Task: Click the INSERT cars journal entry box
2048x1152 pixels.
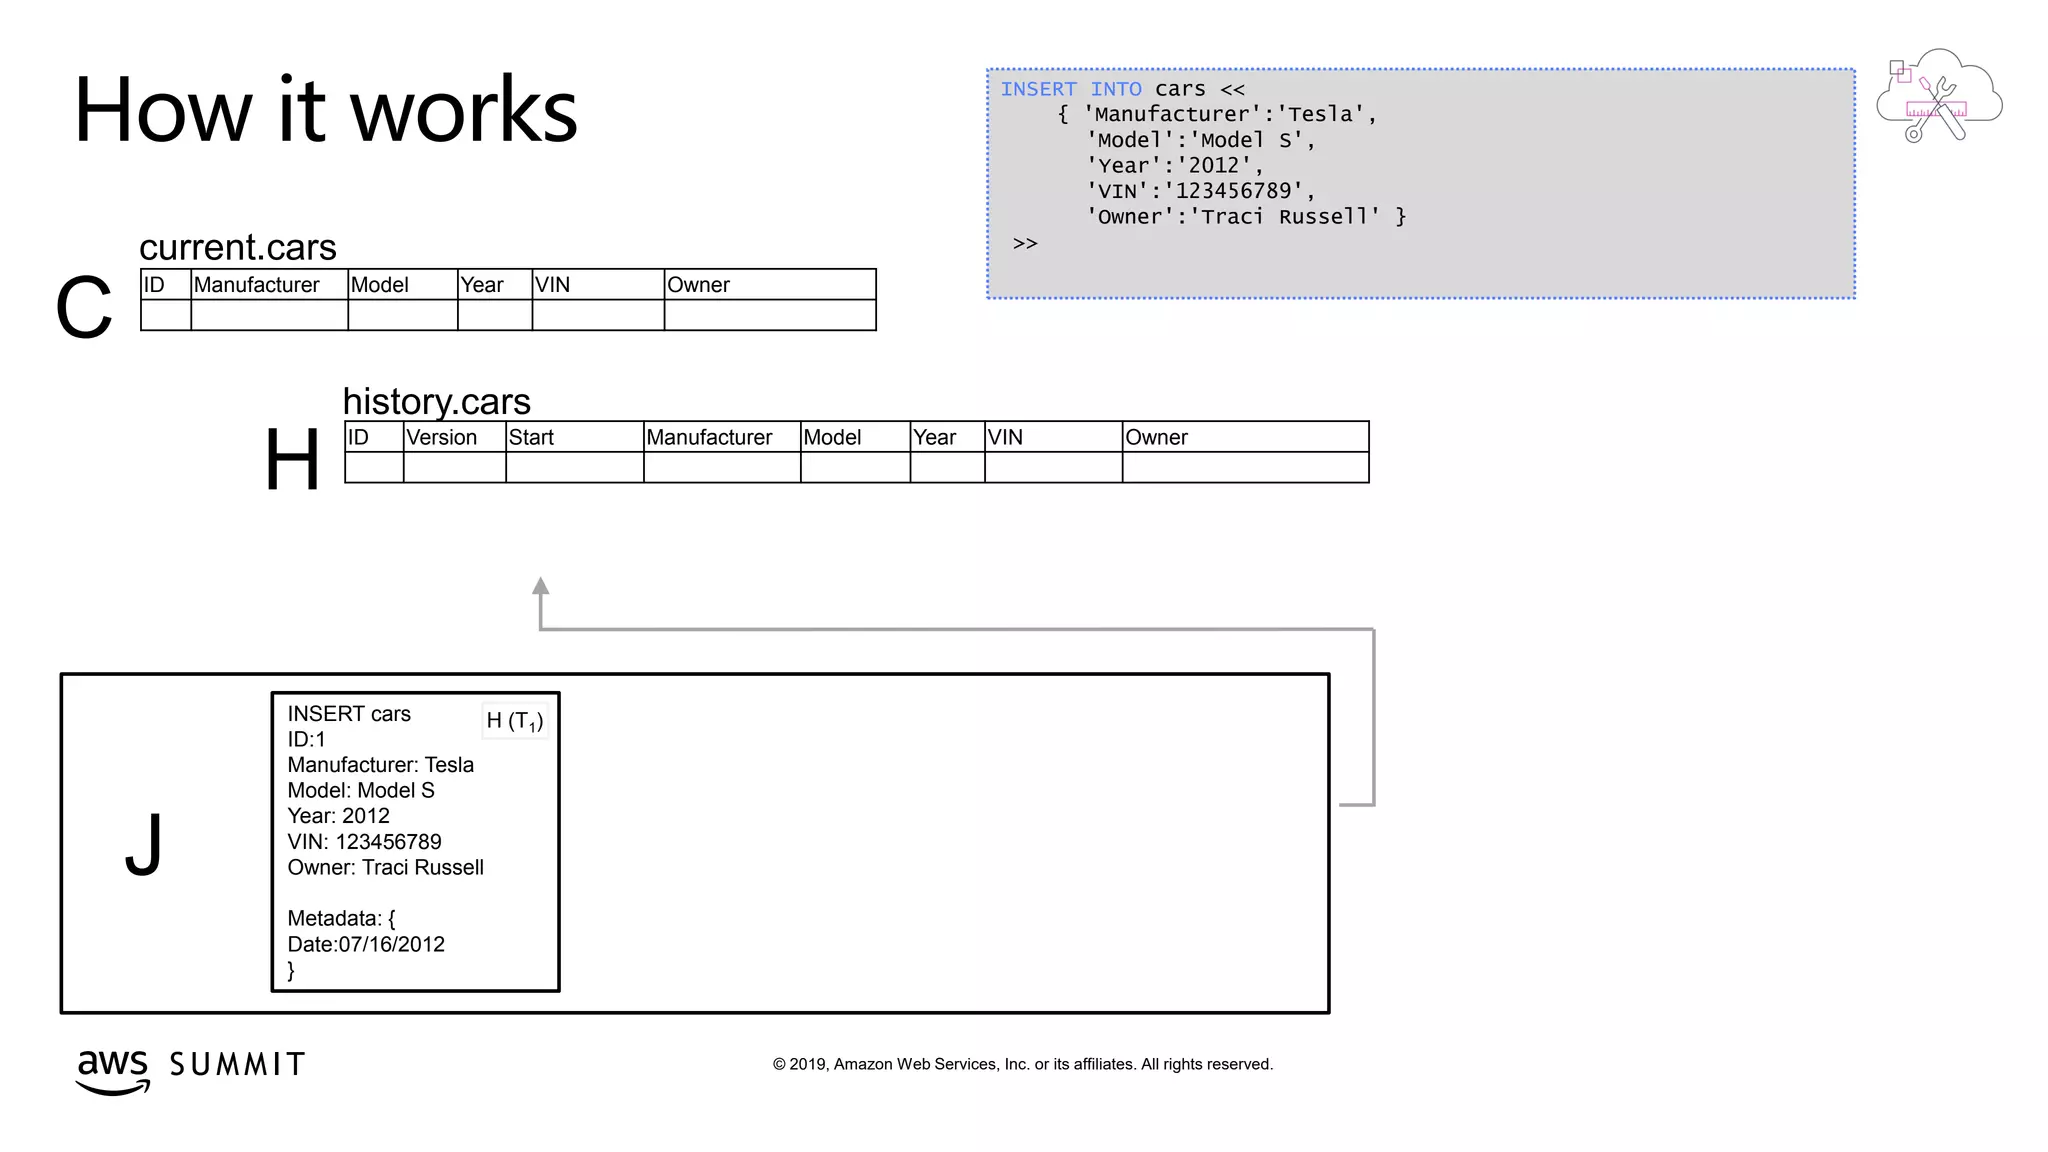Action: tap(415, 841)
